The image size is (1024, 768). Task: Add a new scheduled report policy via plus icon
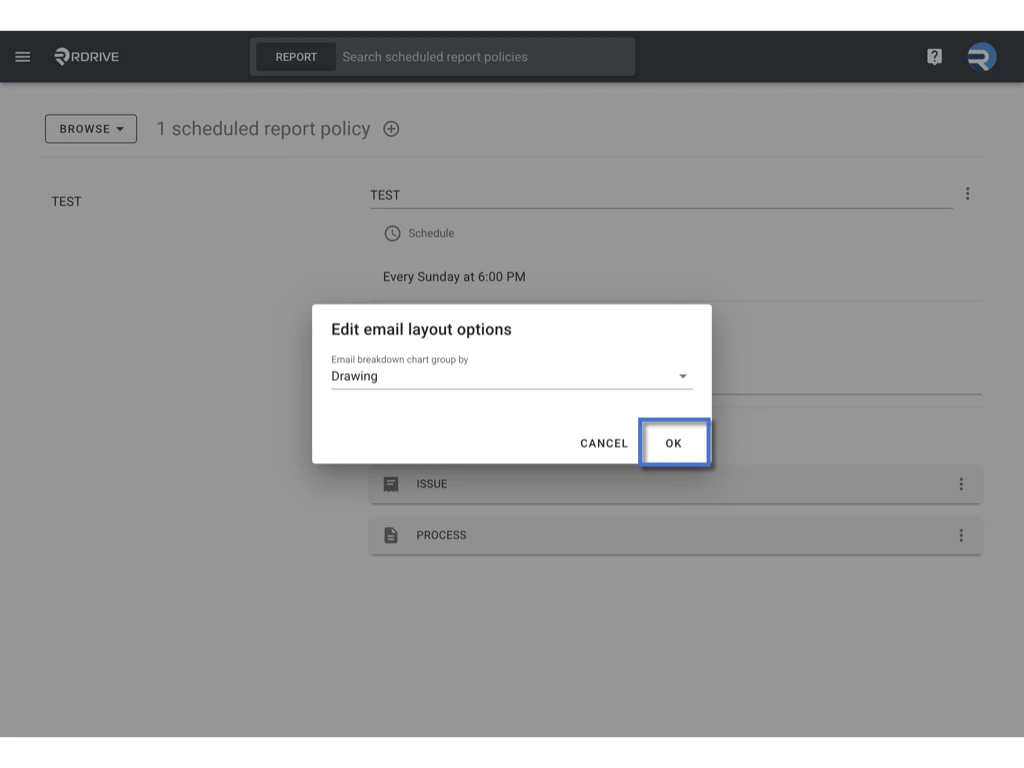tap(391, 128)
